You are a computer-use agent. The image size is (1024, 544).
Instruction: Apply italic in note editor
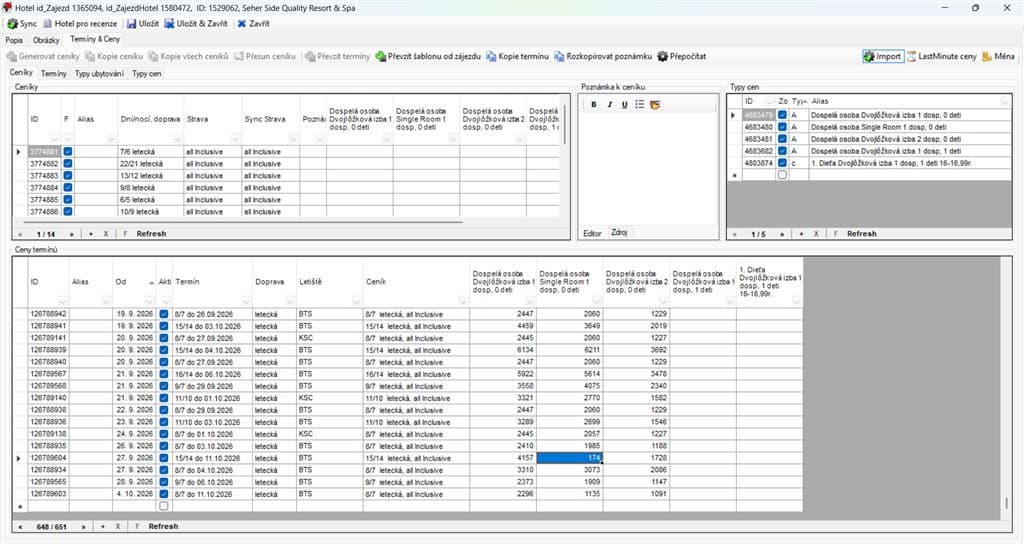609,104
